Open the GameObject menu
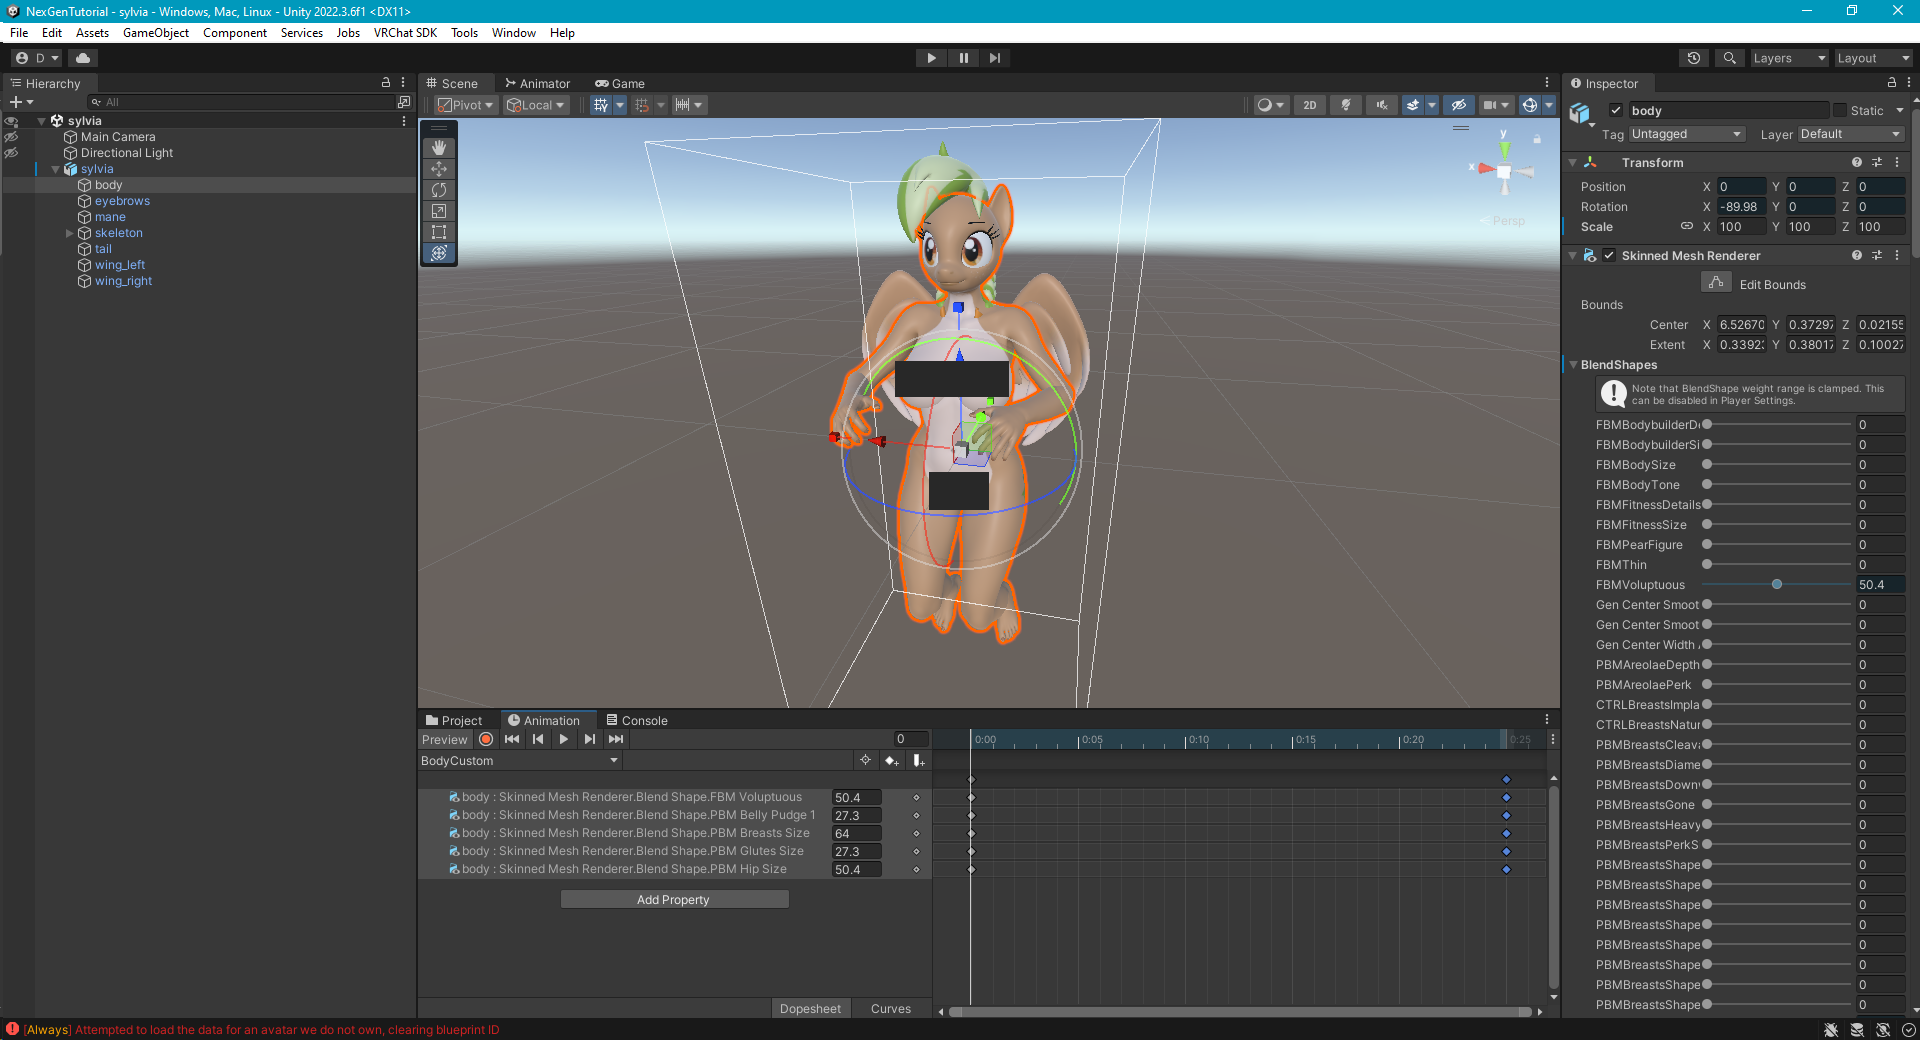 [156, 32]
